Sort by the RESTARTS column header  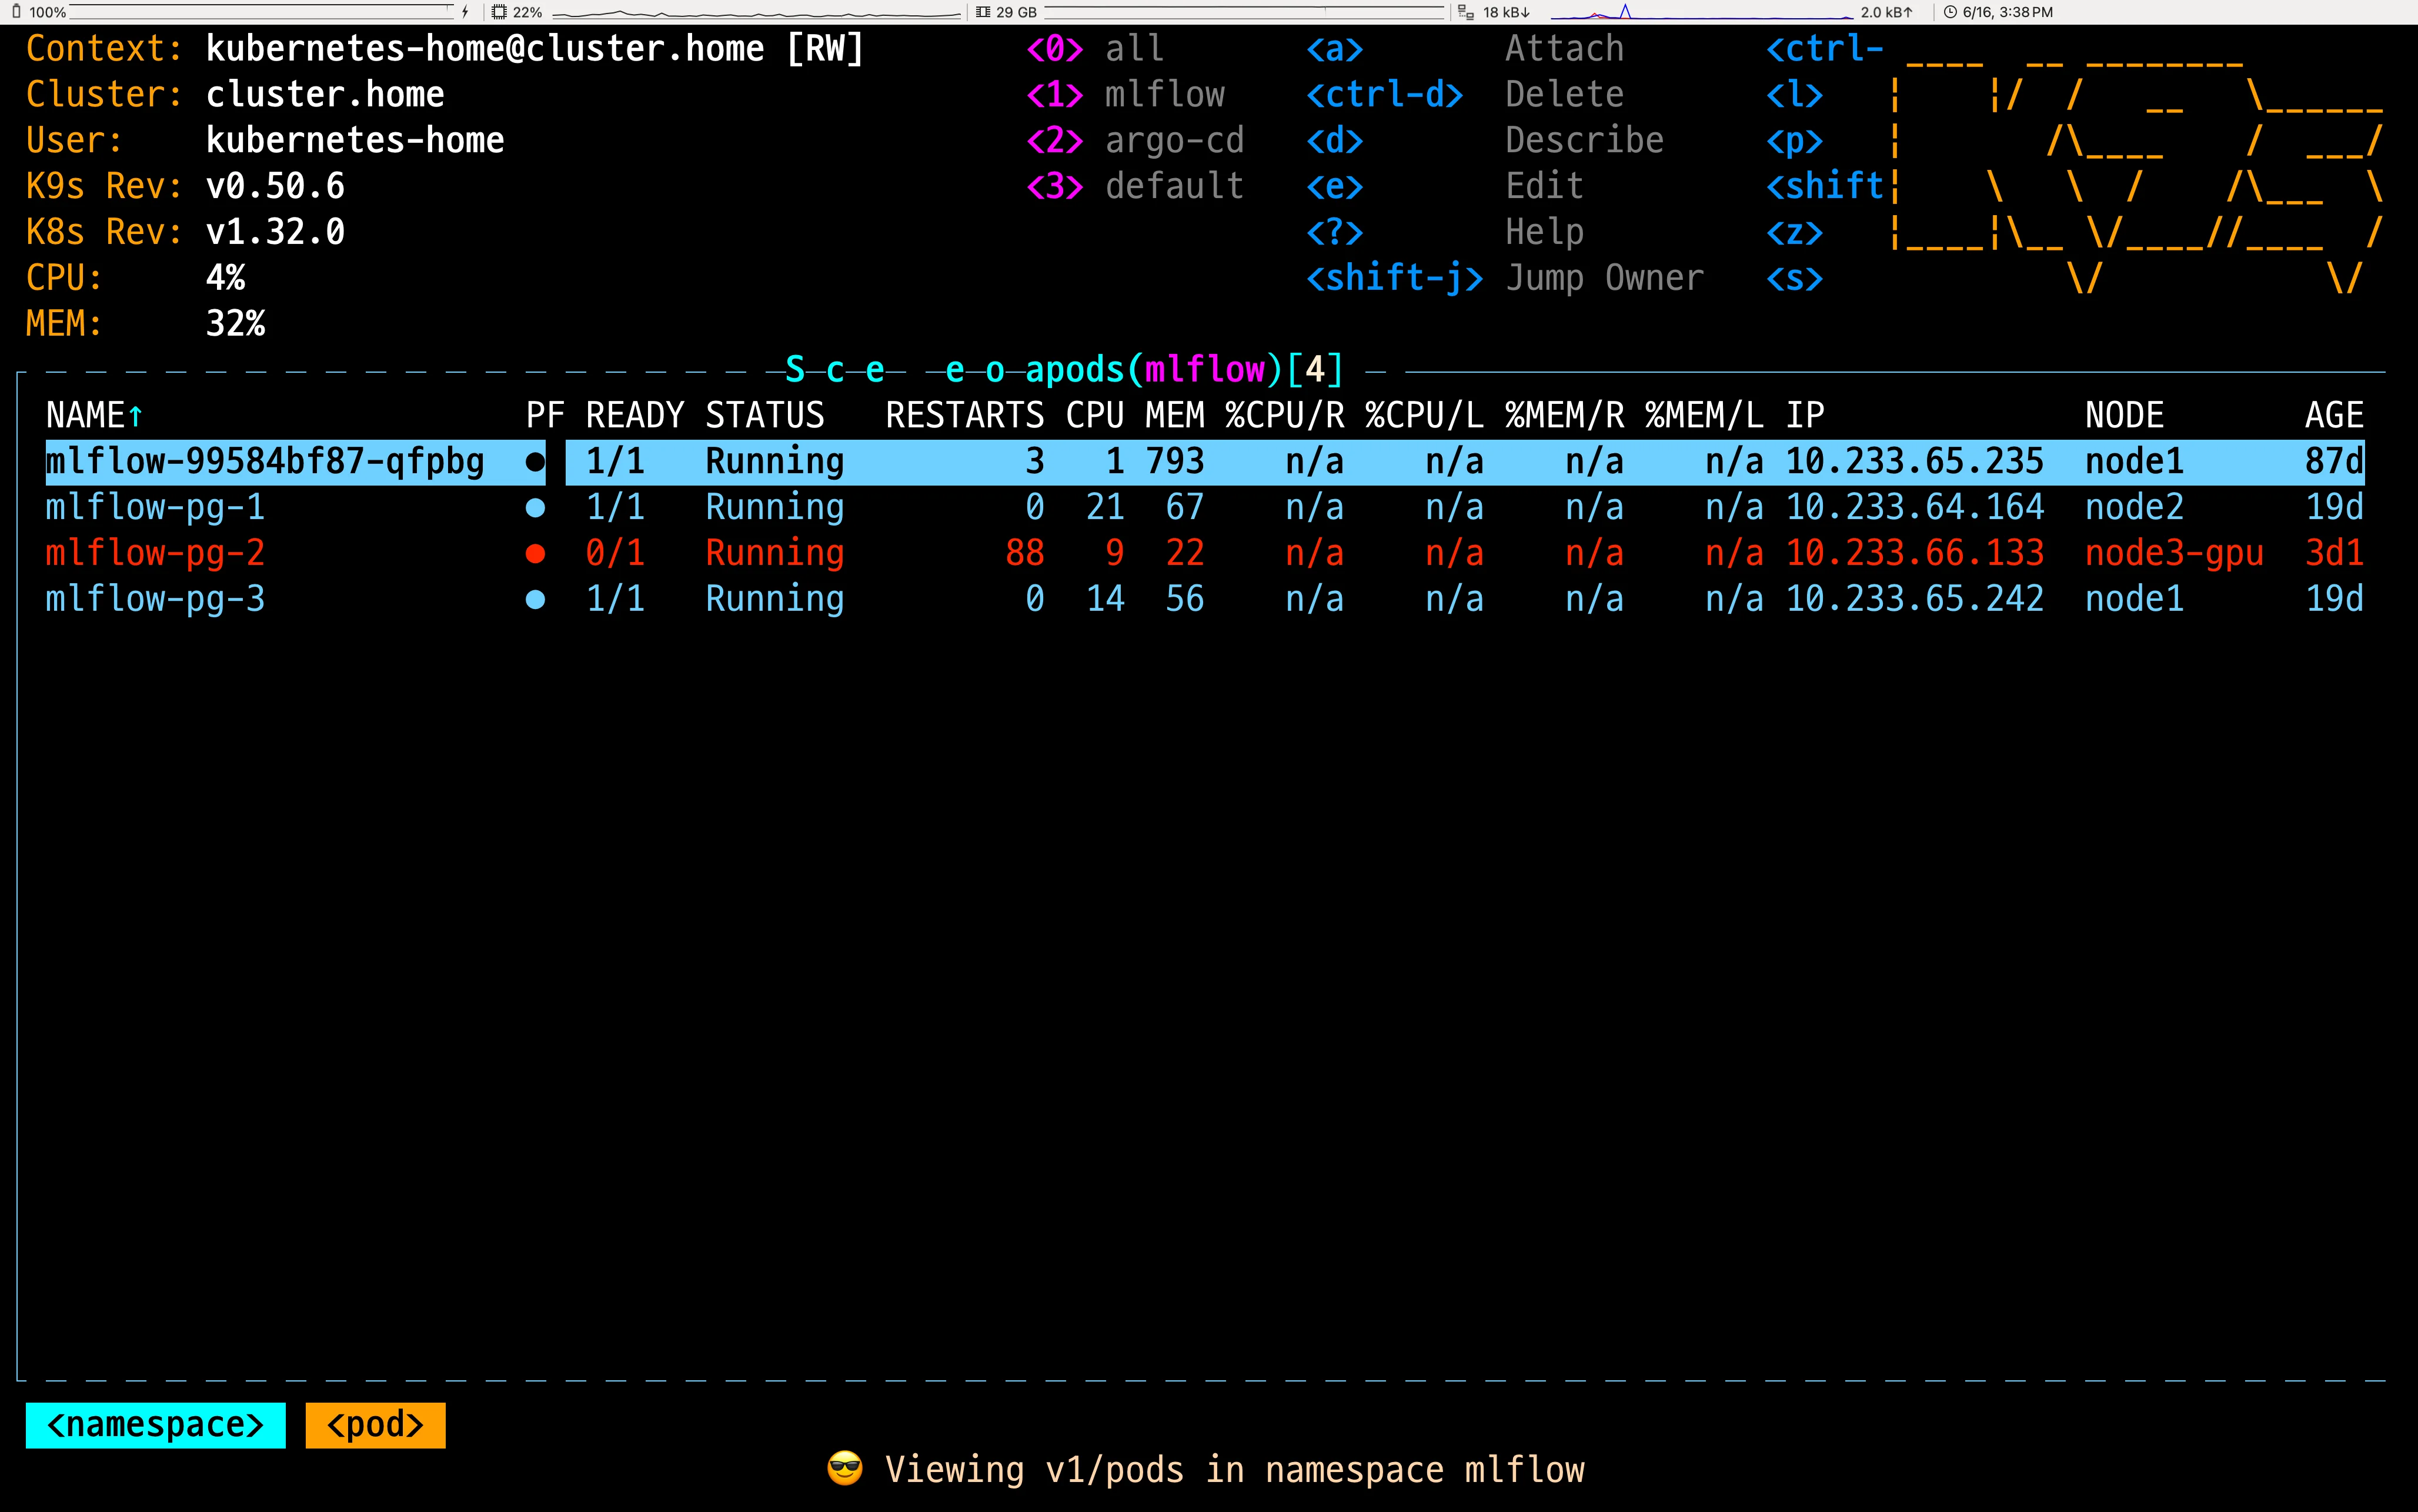point(964,415)
